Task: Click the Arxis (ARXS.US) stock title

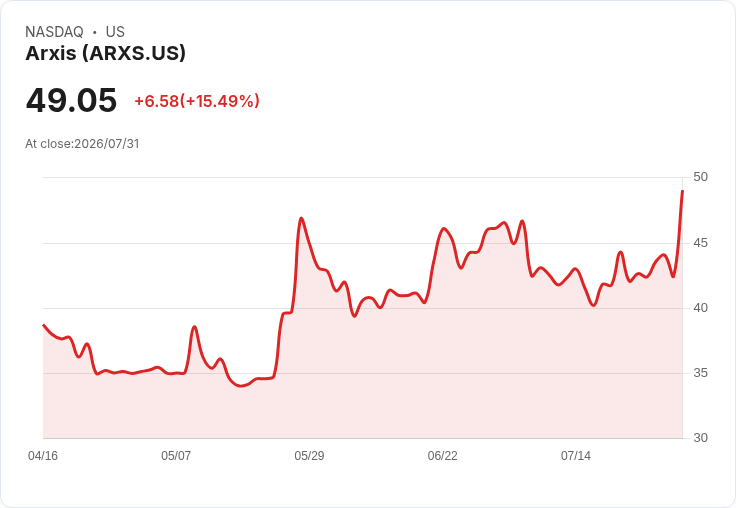Action: [106, 53]
